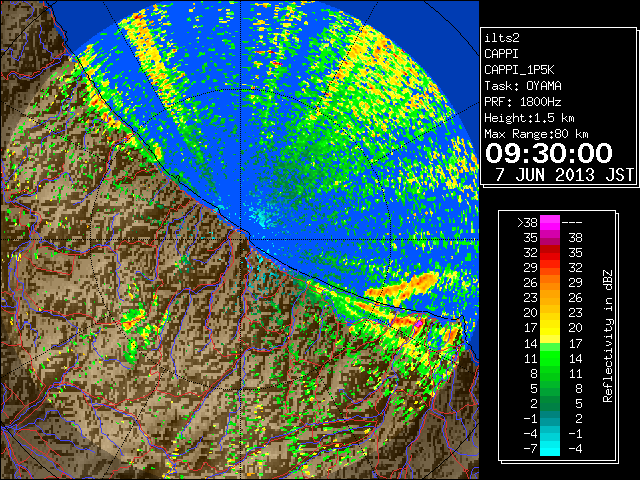Image resolution: width=640 pixels, height=480 pixels.
Task: Click the 'ilts2' label in info box
Action: 502,38
